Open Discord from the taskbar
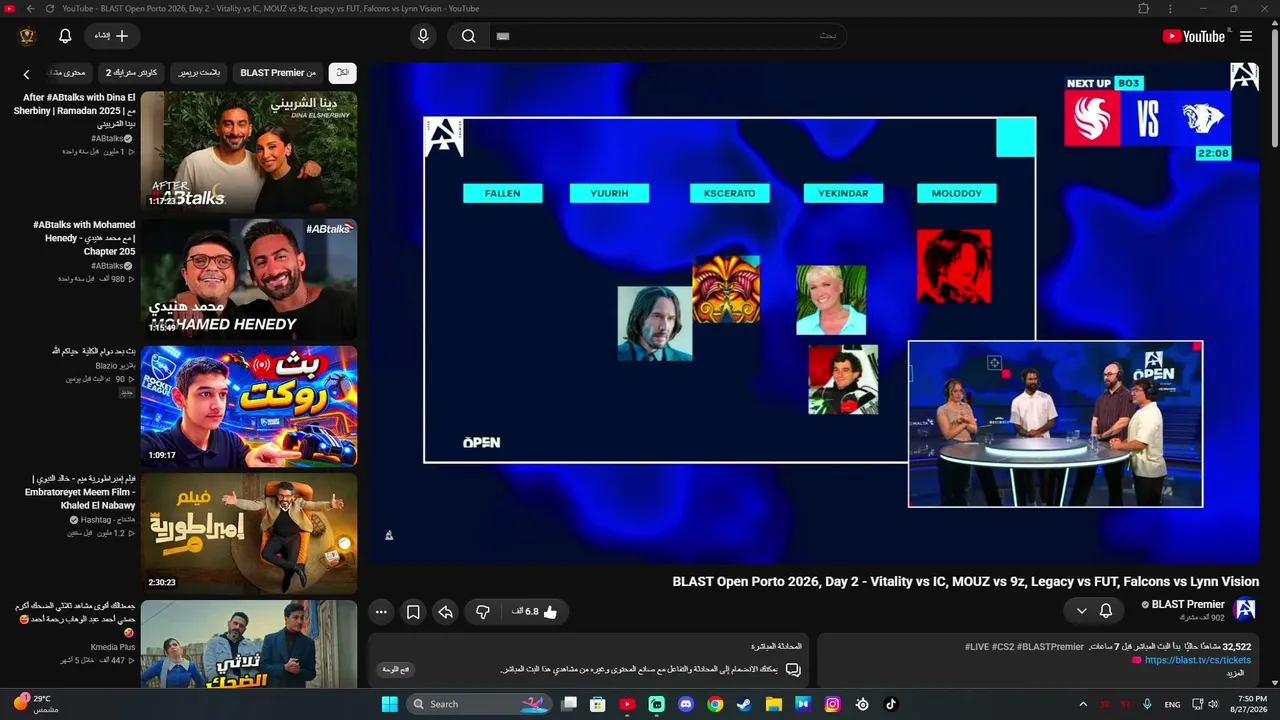The height and width of the screenshot is (720, 1280). tap(686, 704)
